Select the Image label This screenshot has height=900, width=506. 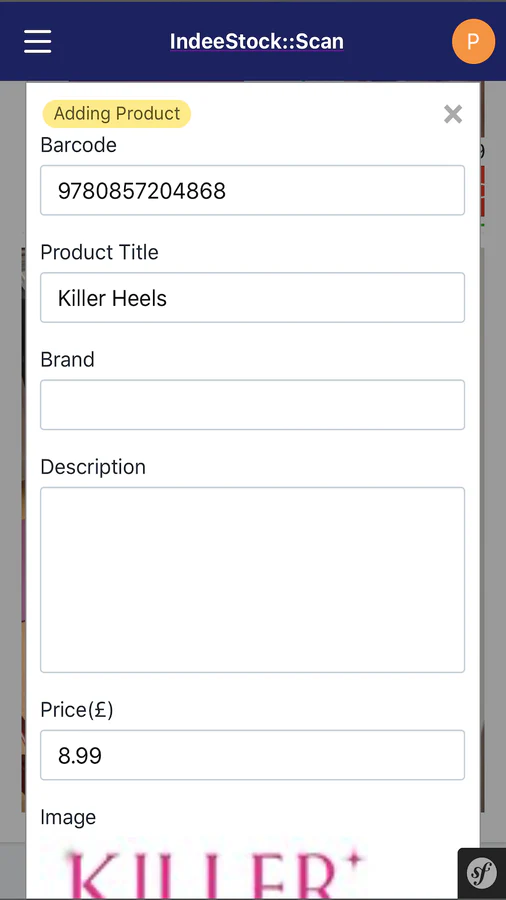click(x=68, y=817)
